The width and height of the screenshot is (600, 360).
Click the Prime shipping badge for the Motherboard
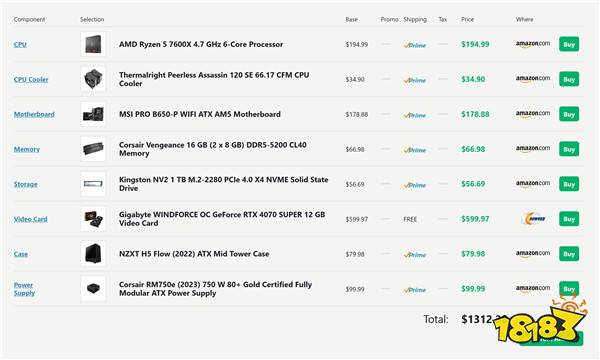point(414,115)
